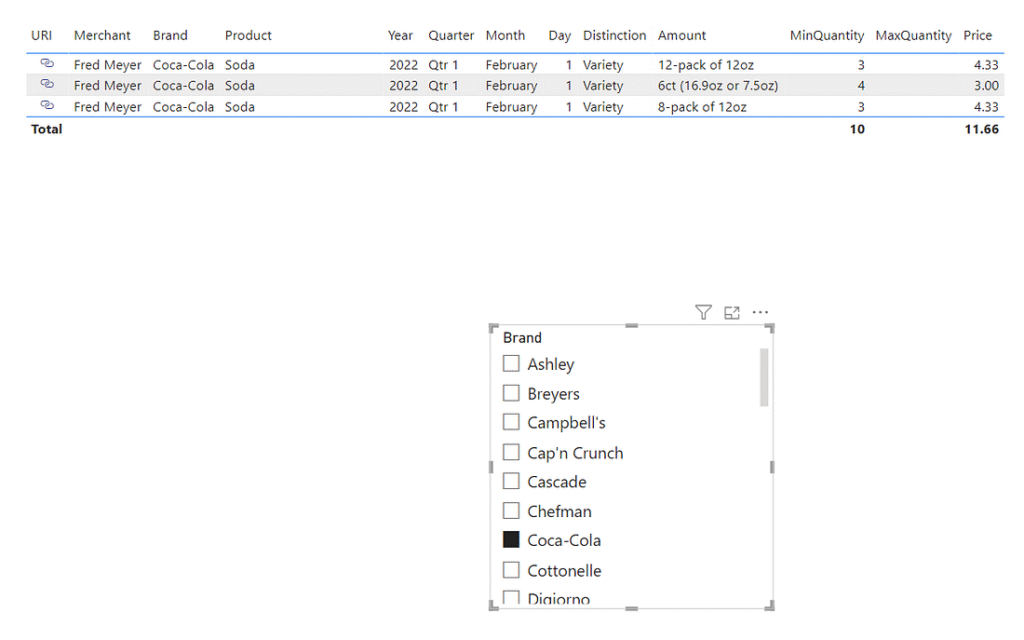Image resolution: width=1024 pixels, height=640 pixels.
Task: Click the Cottonelle label in slicer
Action: 564,571
